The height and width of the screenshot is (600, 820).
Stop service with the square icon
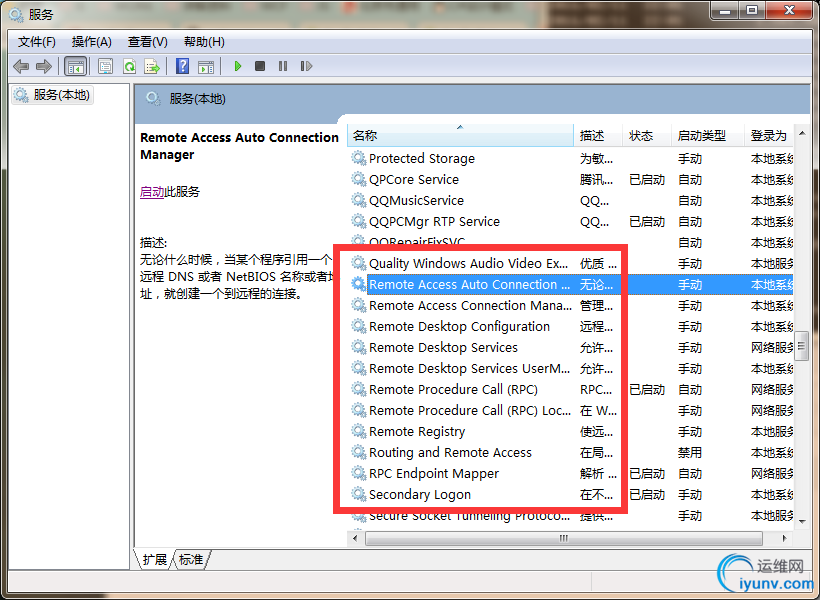tap(260, 66)
